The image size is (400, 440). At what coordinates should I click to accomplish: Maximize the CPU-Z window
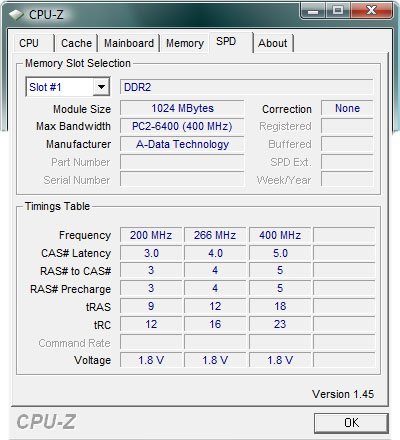click(338, 11)
